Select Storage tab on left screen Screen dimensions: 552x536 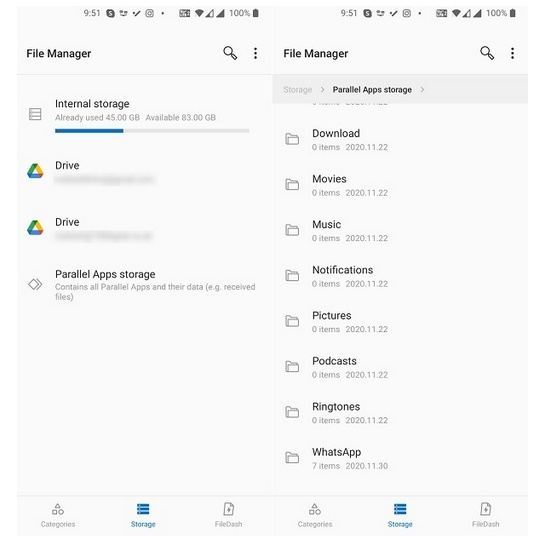tap(143, 516)
